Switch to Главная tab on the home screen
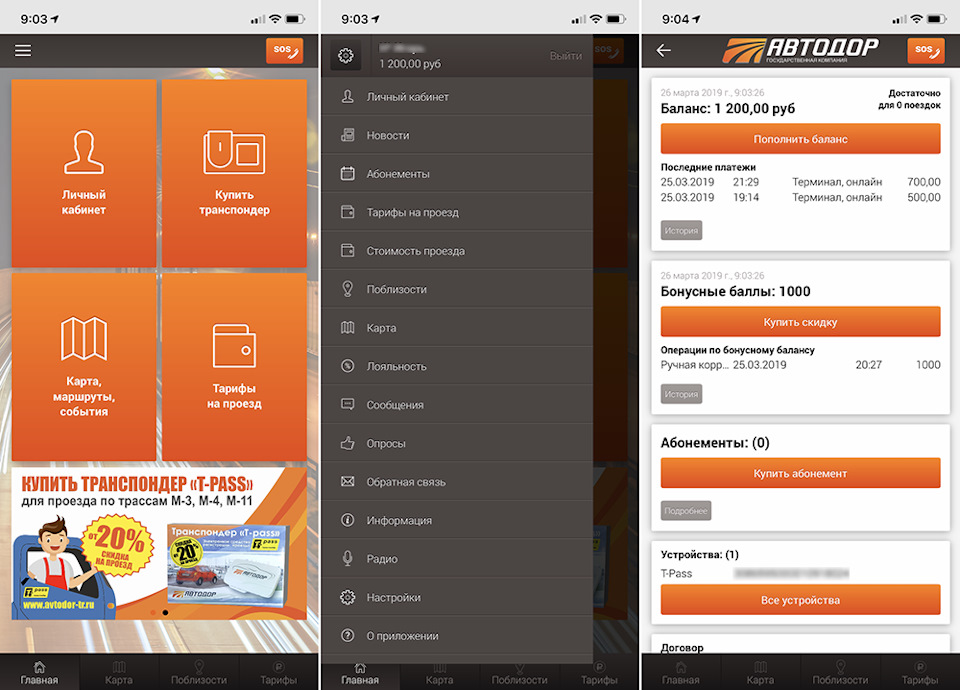 [x=39, y=673]
